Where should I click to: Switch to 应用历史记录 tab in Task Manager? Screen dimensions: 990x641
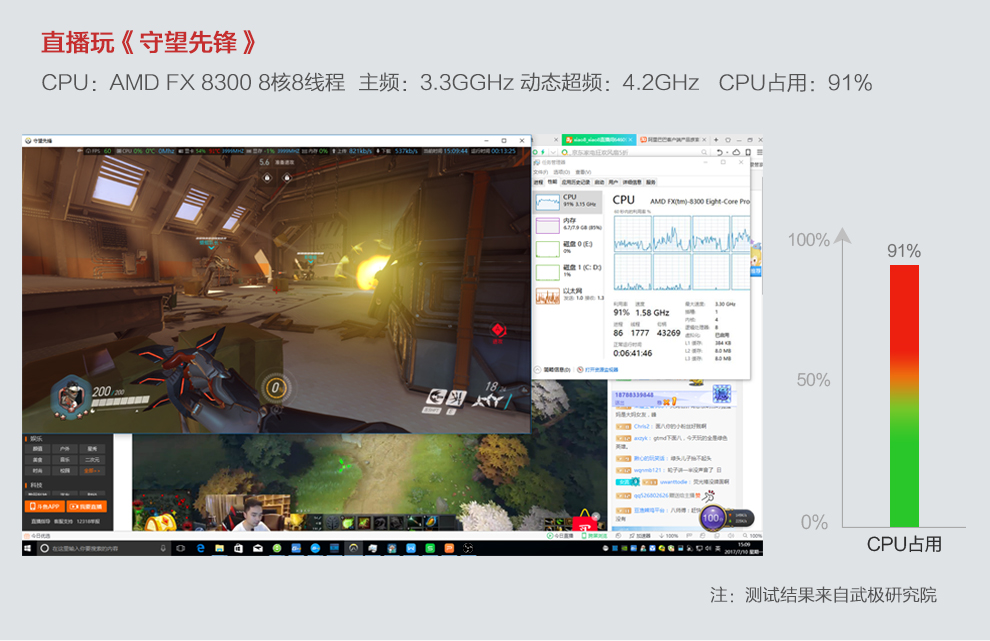pos(575,183)
